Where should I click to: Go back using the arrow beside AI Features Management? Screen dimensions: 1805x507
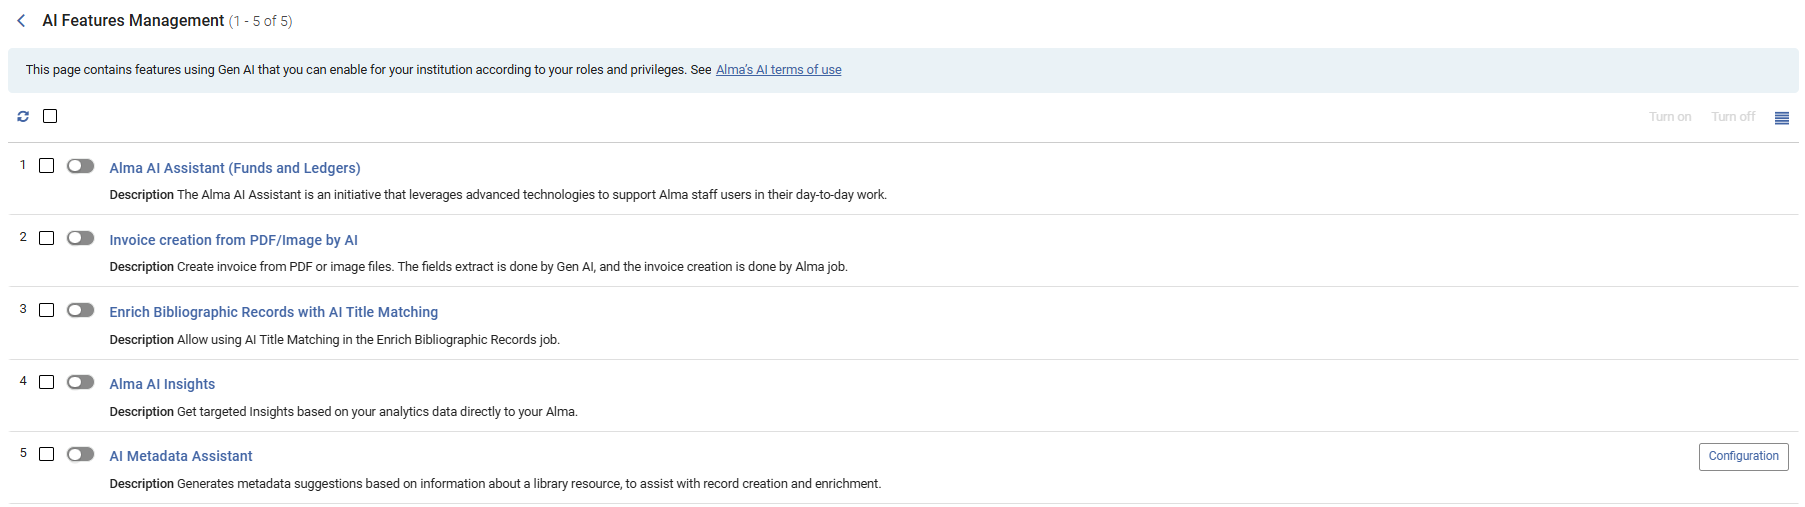click(21, 21)
